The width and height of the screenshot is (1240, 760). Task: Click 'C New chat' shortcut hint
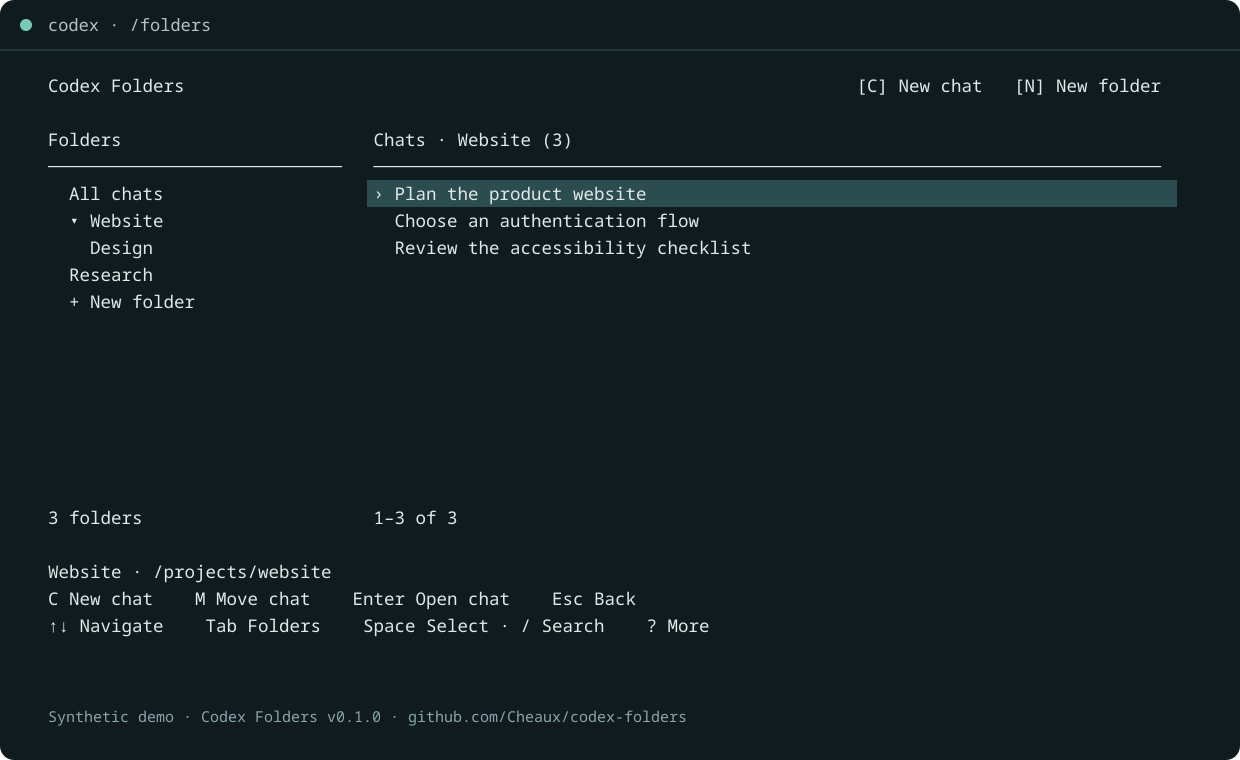click(100, 599)
